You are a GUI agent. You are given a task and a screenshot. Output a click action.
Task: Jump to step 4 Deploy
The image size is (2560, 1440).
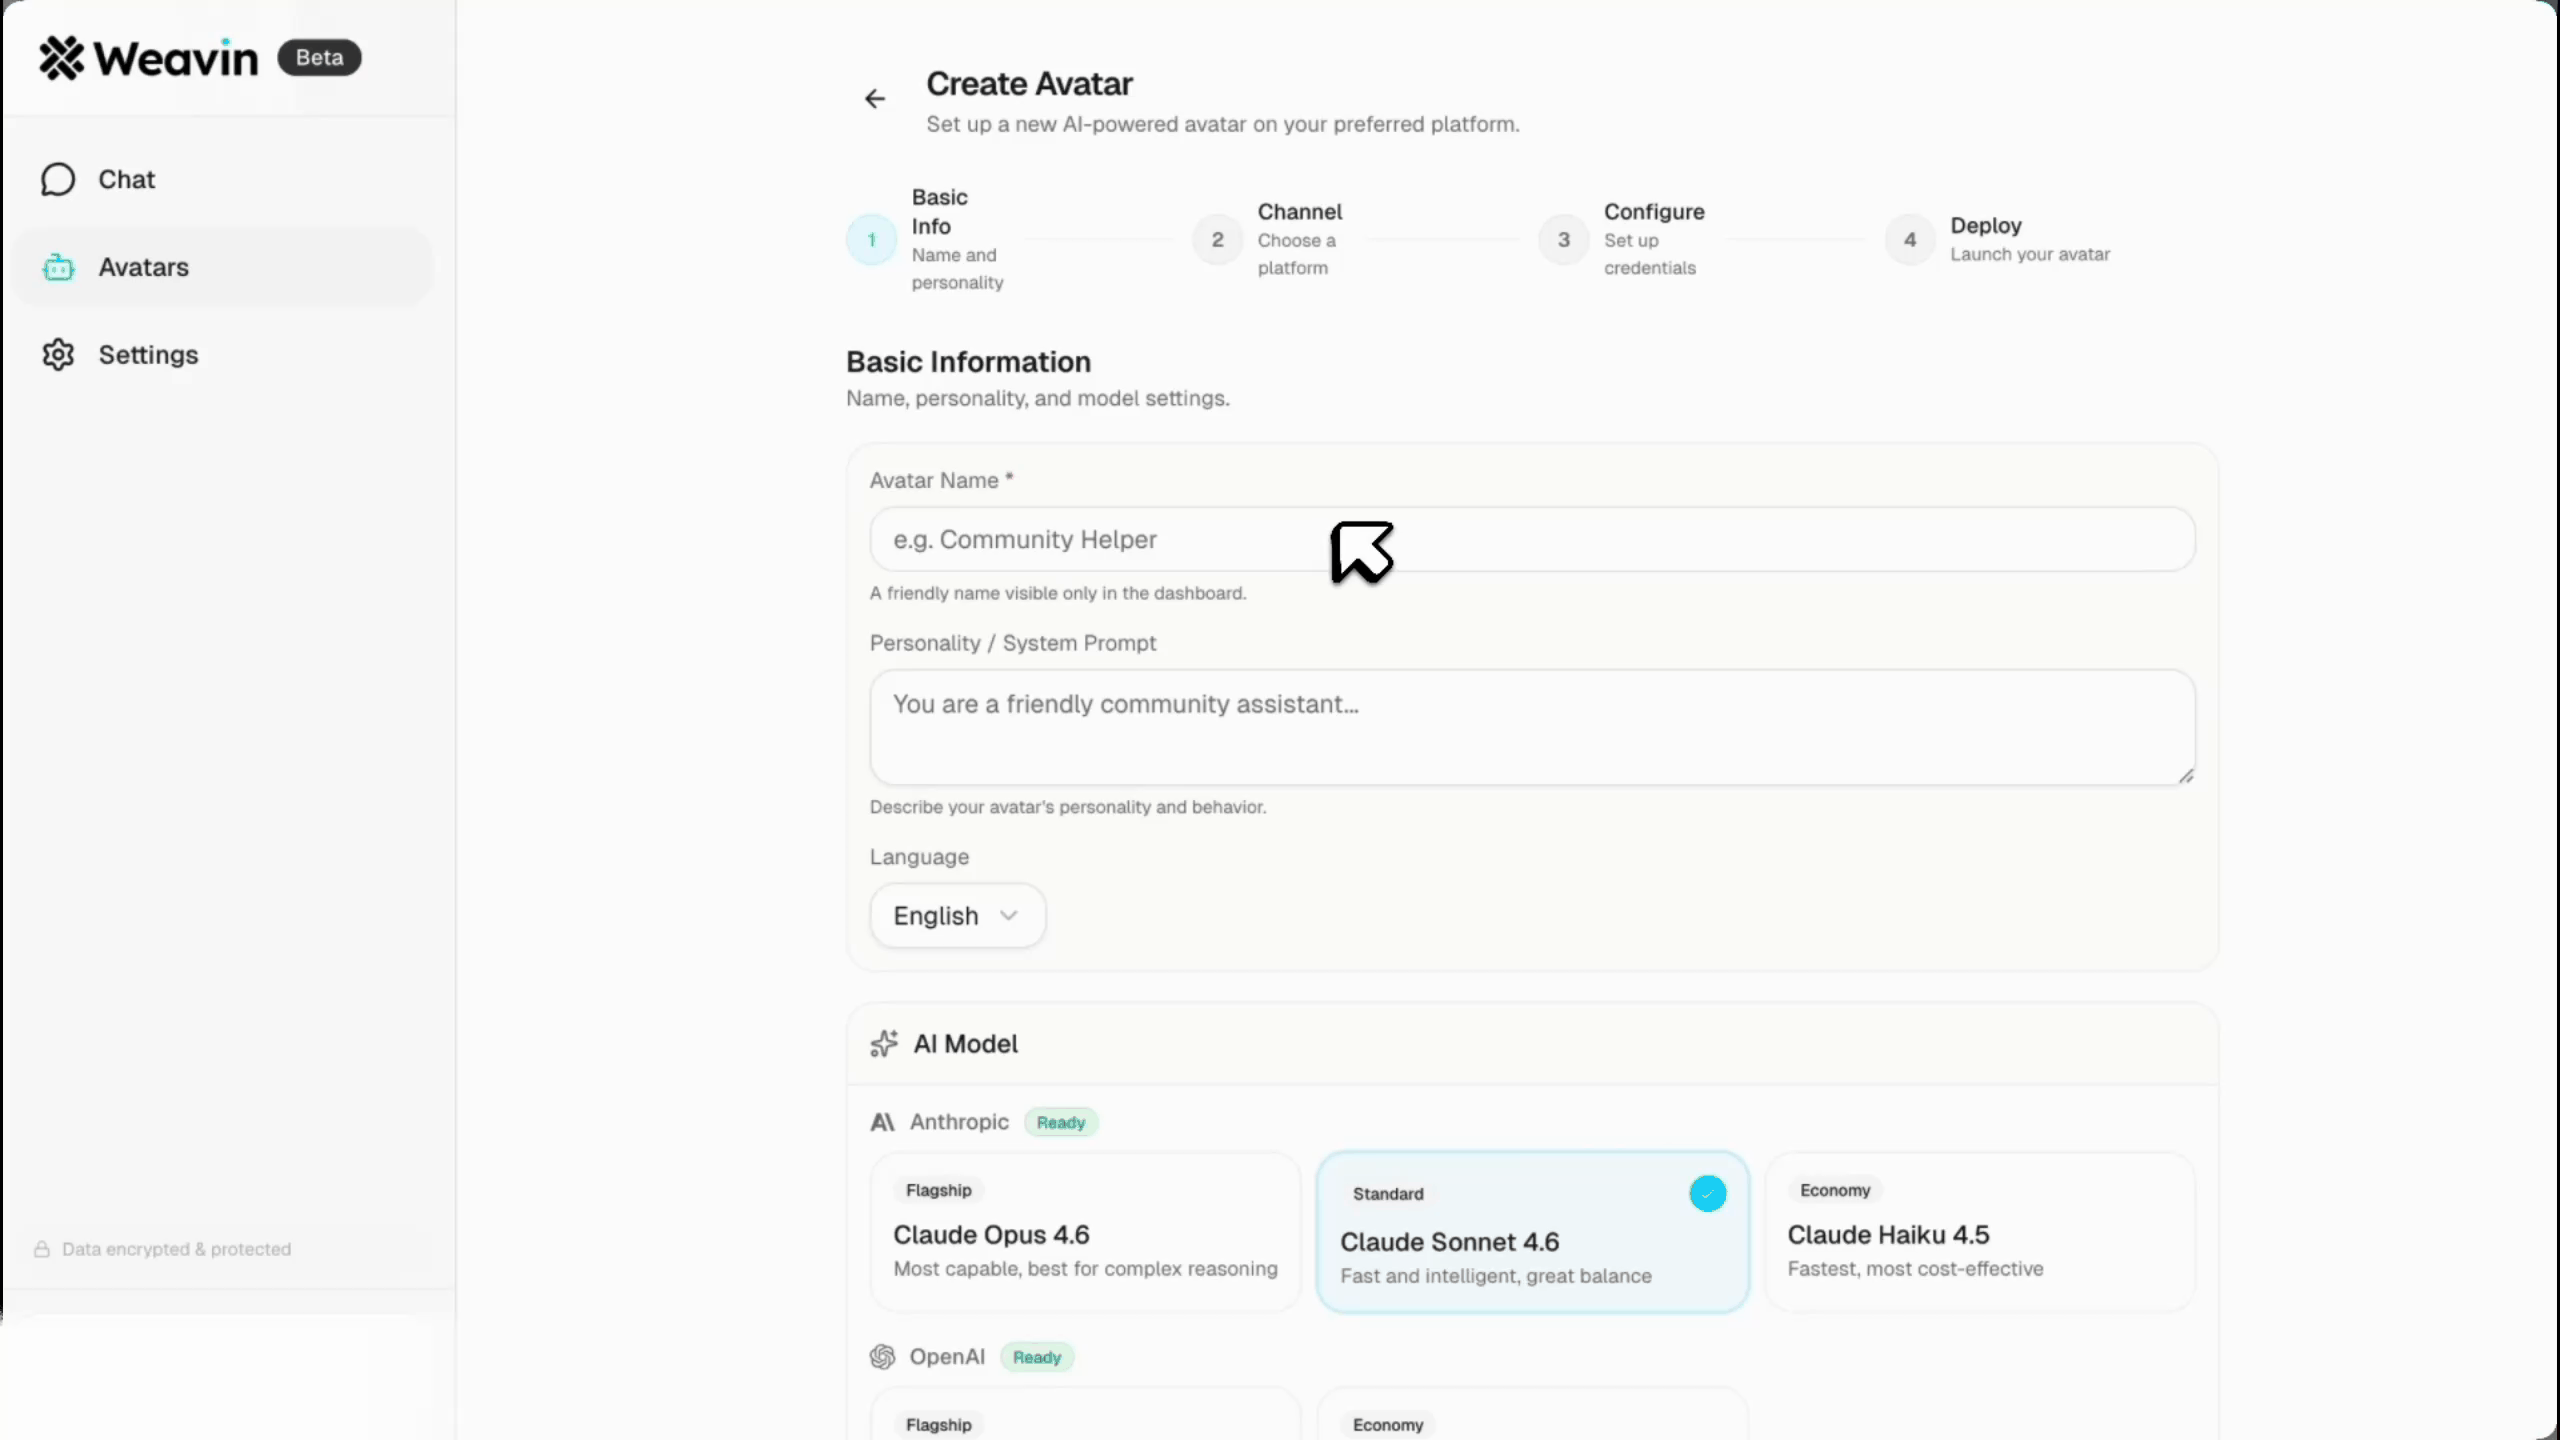(1909, 240)
